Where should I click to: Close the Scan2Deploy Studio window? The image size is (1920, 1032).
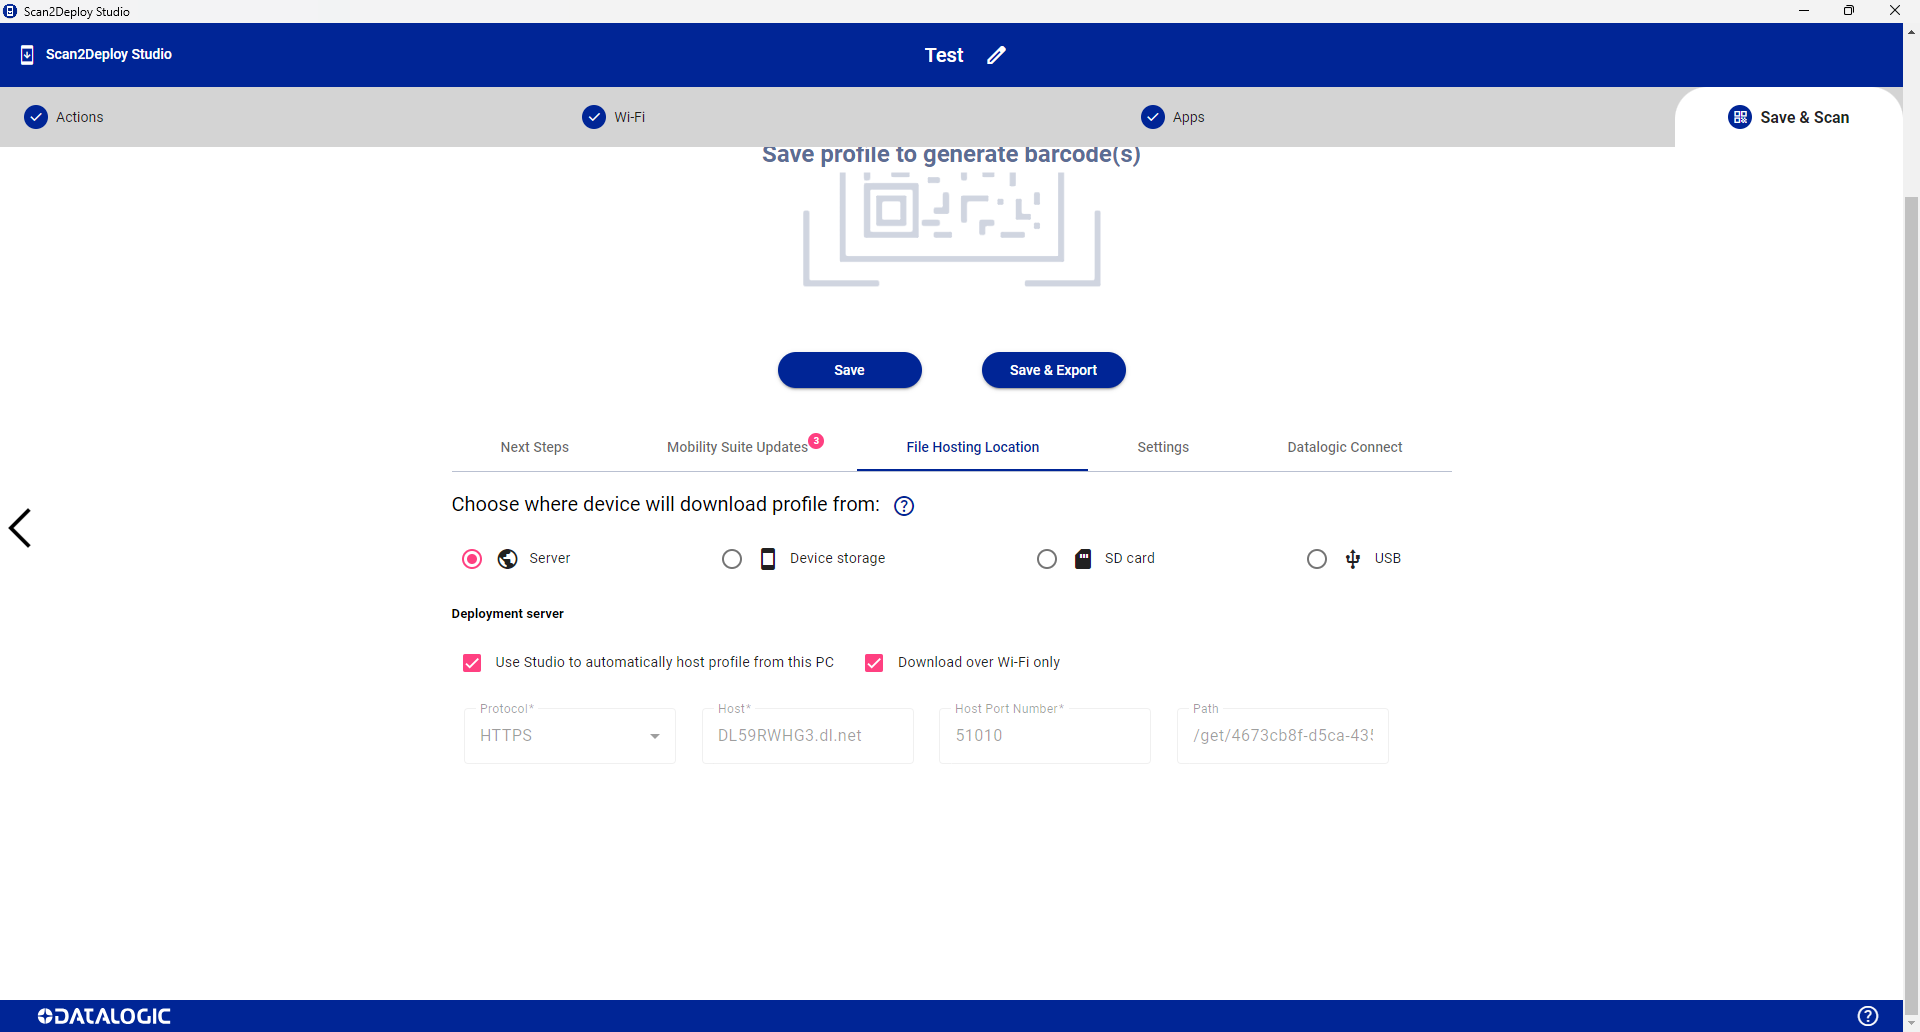1895,11
